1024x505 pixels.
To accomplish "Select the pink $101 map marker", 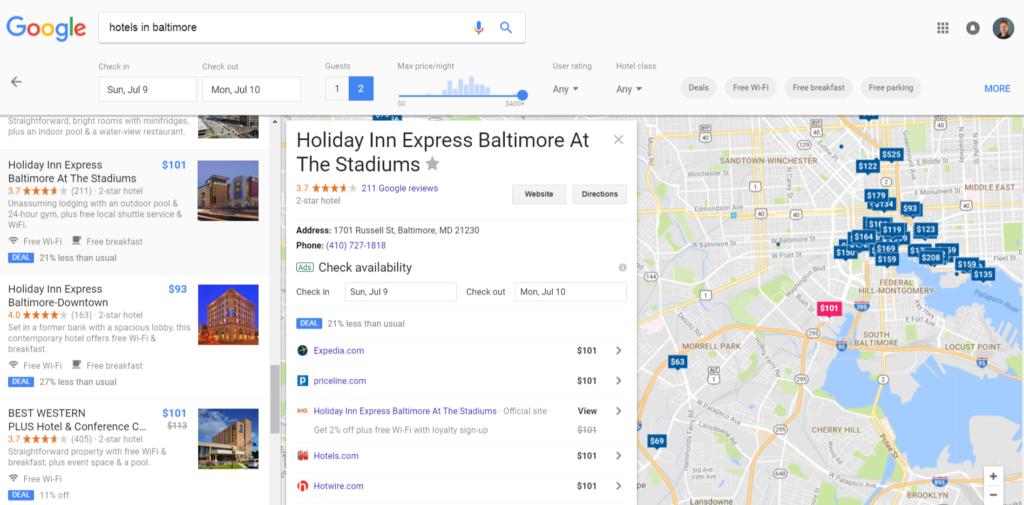I will [829, 308].
